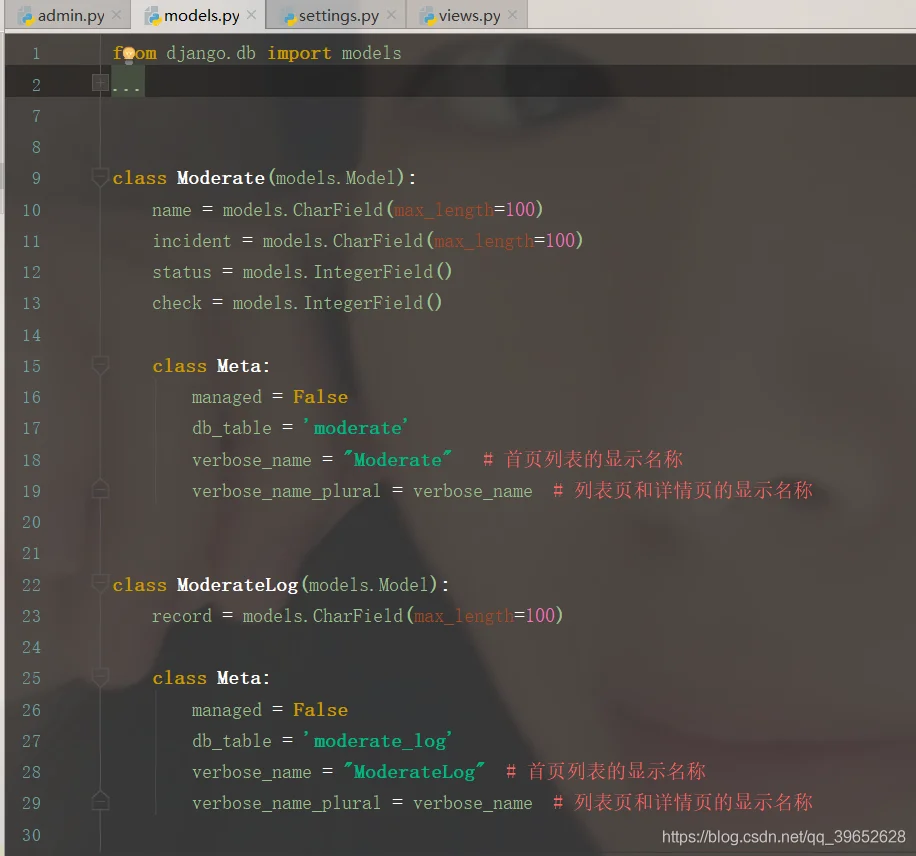916x856 pixels.
Task: Click the 'incident' field definition on line 11
Action: pos(367,240)
